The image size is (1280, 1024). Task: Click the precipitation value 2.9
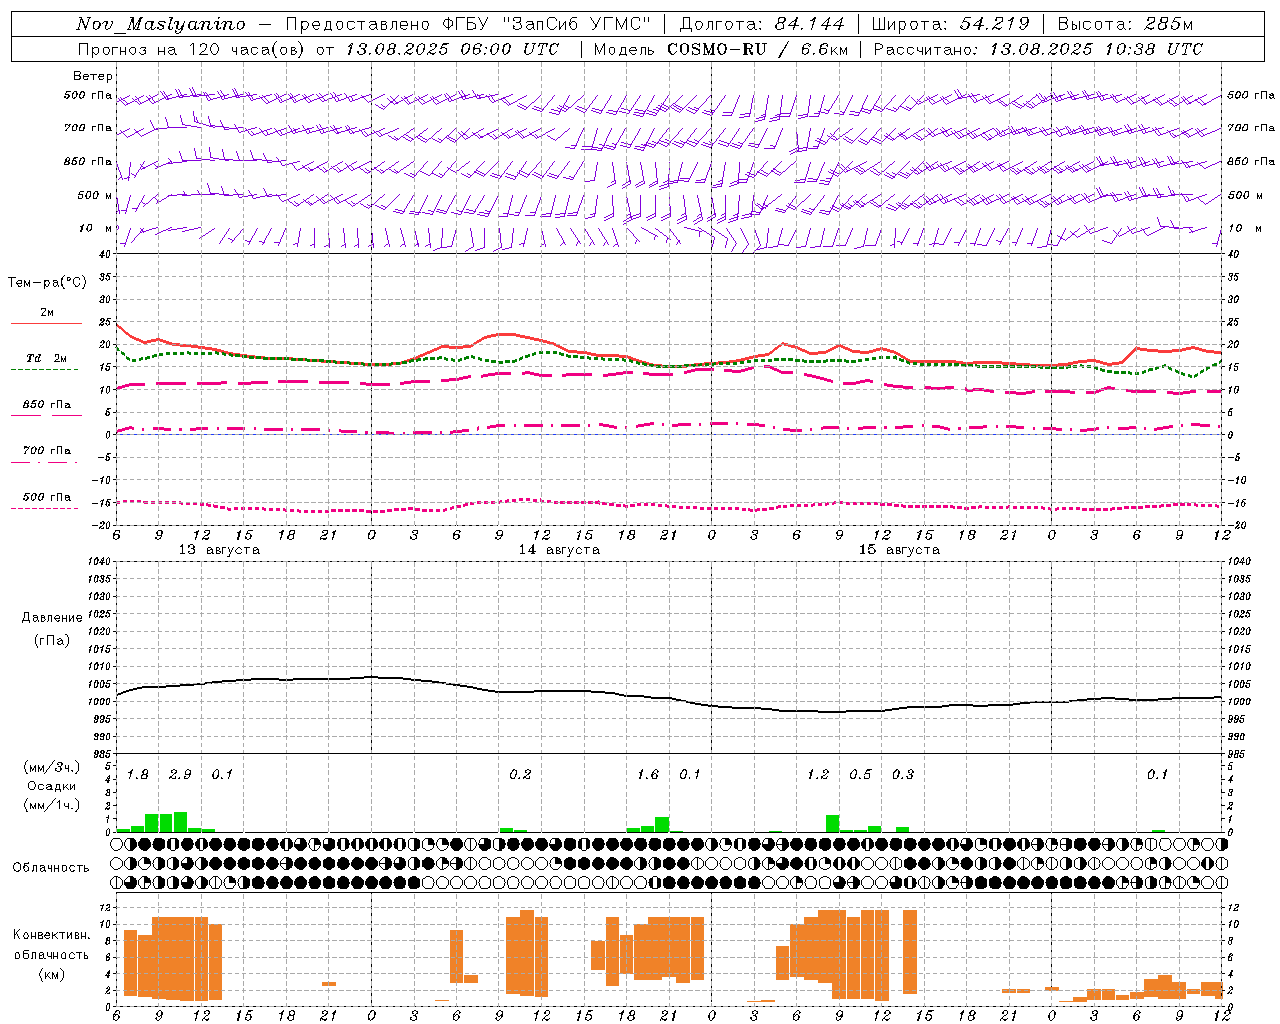(180, 775)
